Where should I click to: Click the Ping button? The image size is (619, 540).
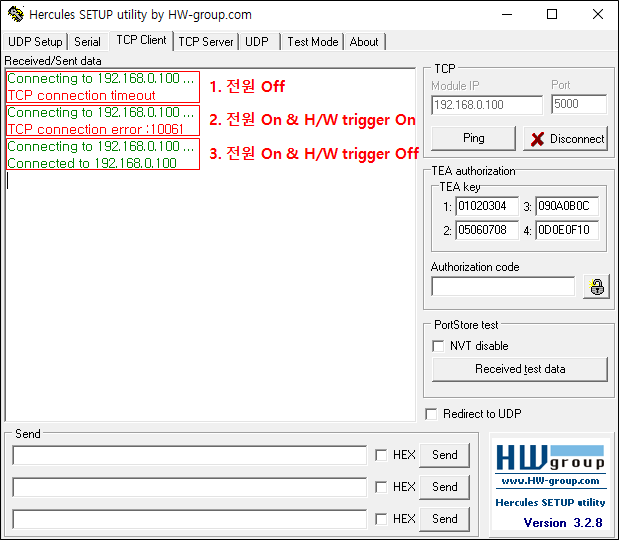pos(473,138)
